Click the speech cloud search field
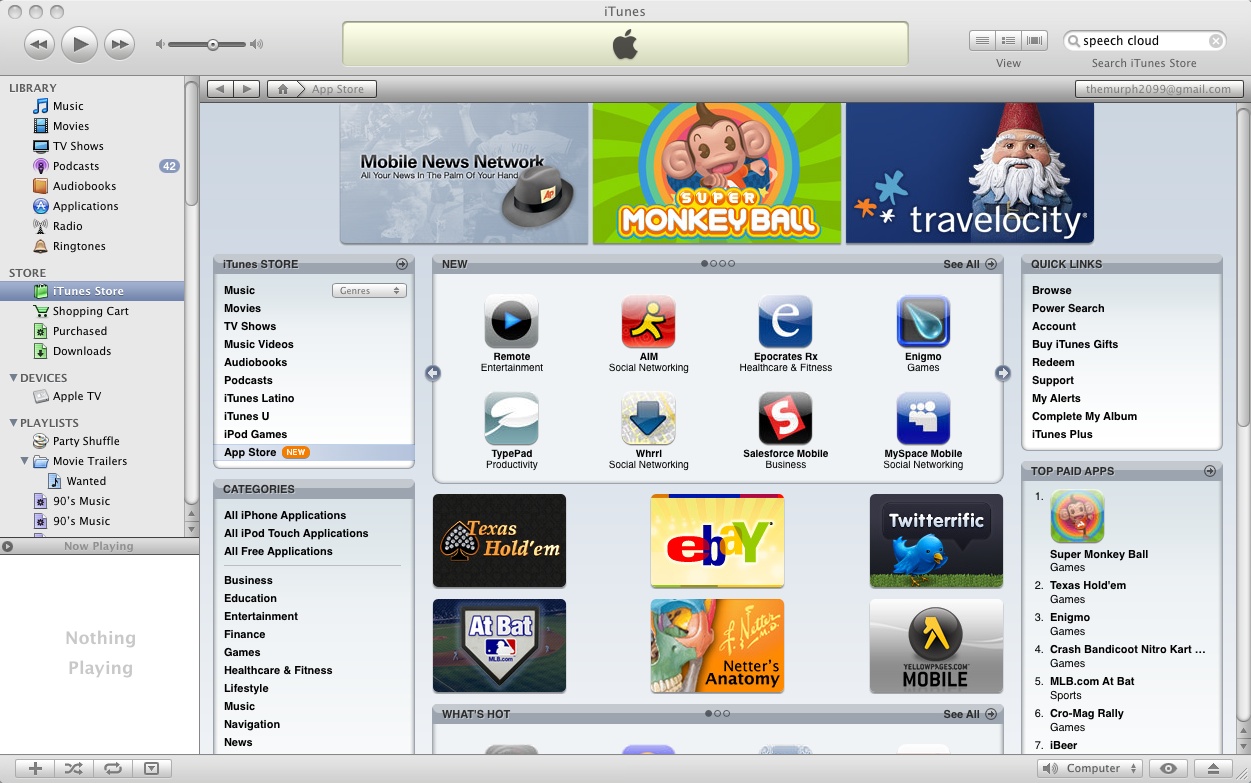 [1140, 40]
